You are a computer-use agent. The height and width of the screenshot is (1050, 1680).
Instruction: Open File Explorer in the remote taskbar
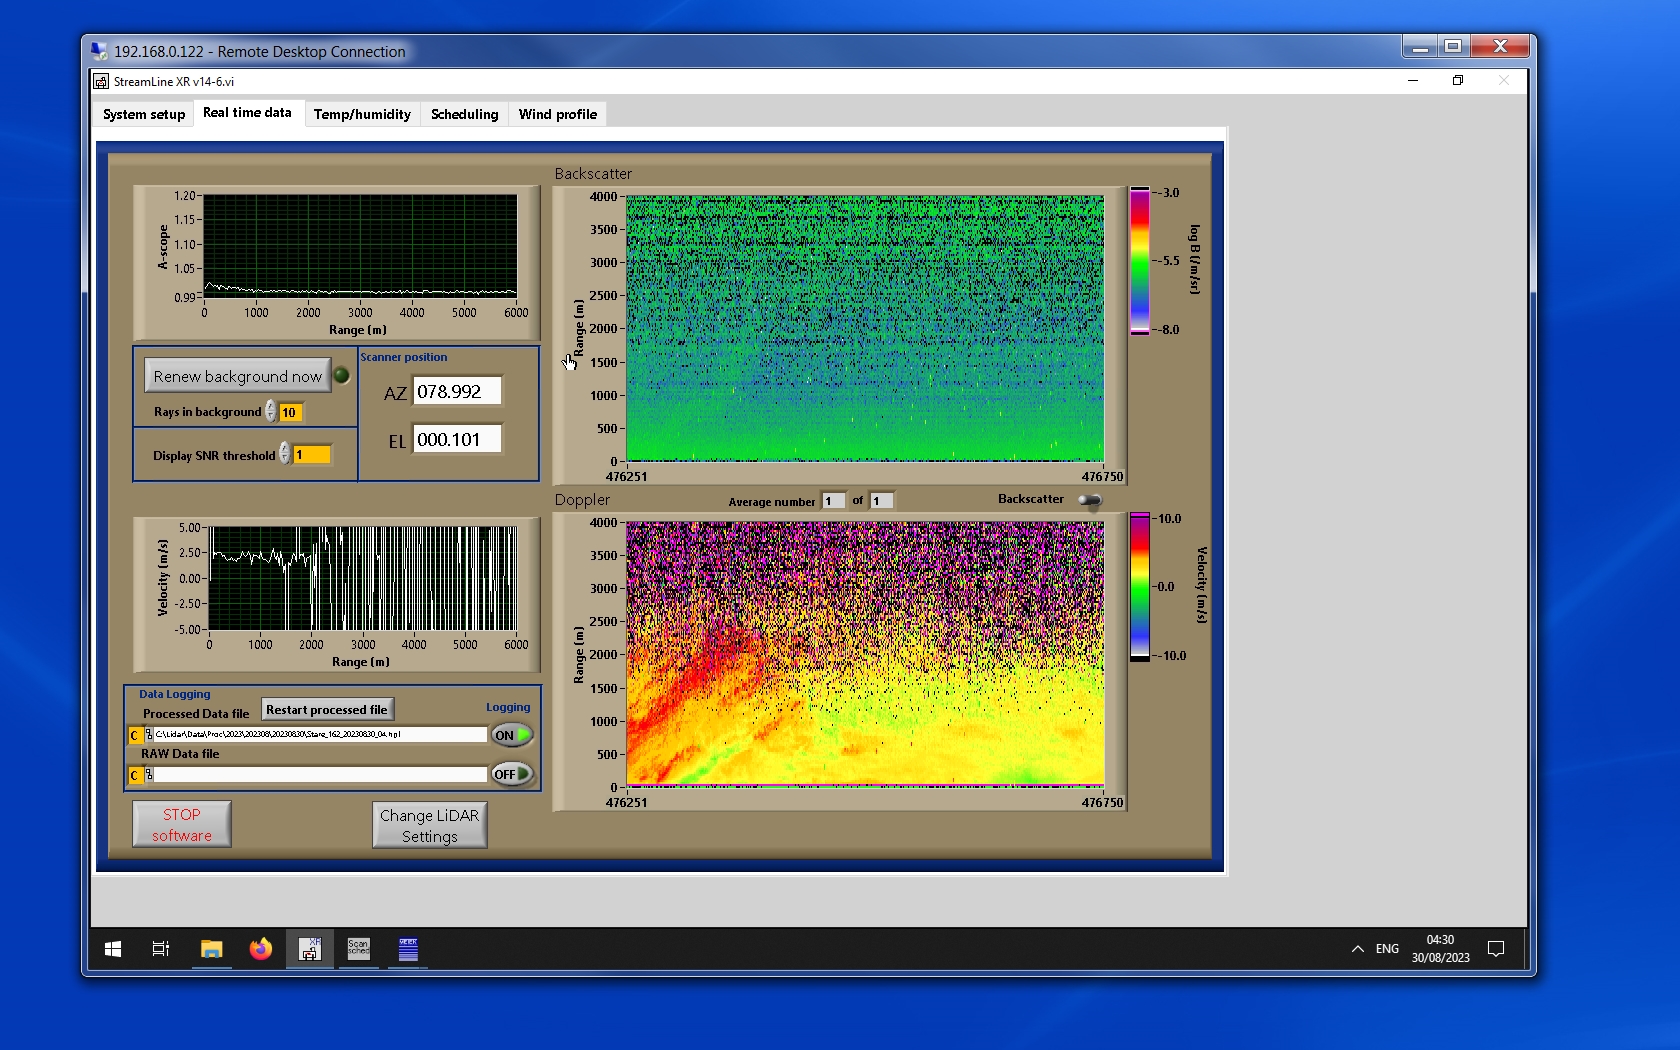tap(211, 949)
